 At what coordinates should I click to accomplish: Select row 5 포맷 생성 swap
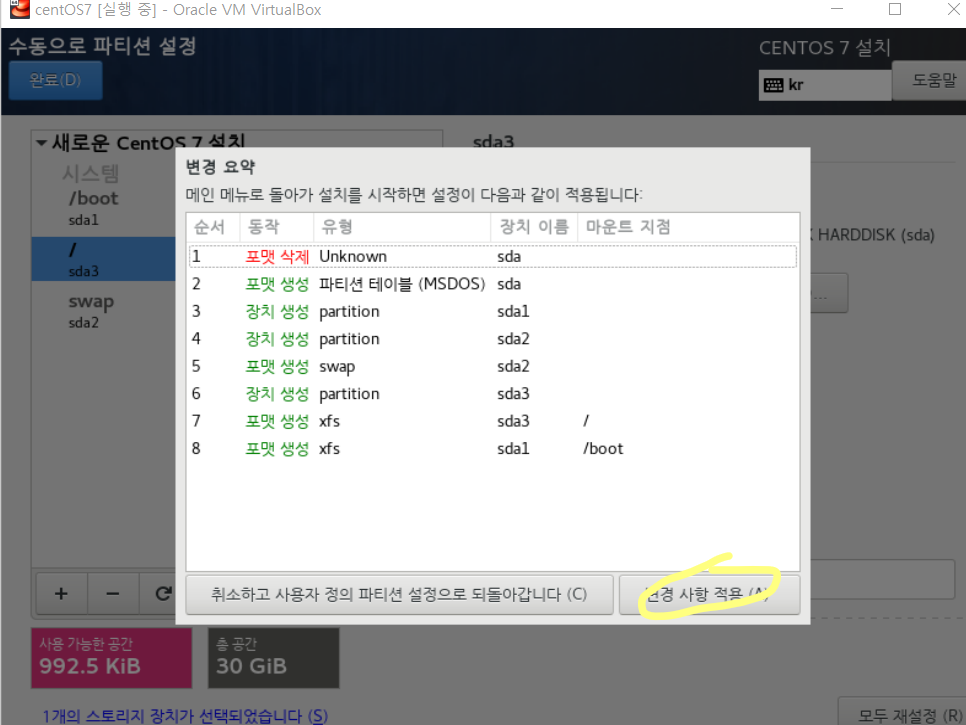pos(493,366)
